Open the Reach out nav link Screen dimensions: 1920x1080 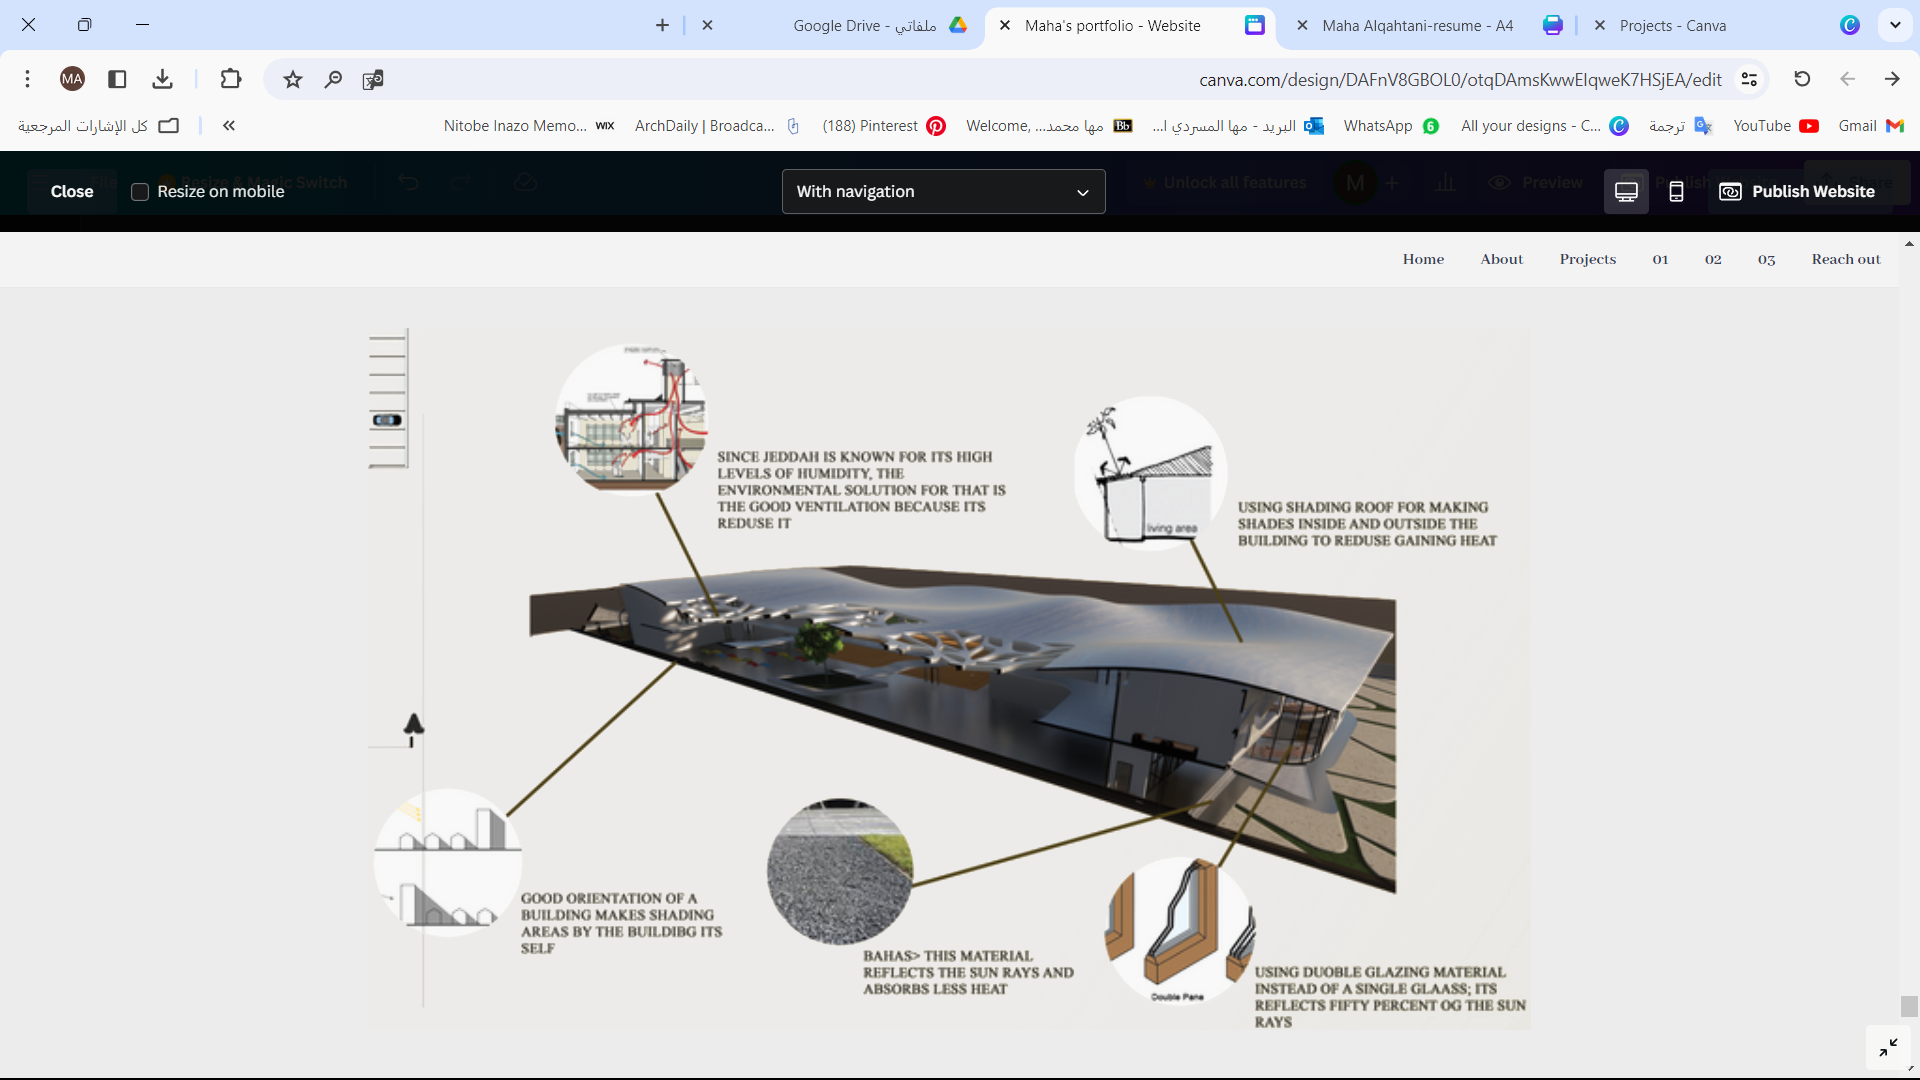click(x=1845, y=259)
